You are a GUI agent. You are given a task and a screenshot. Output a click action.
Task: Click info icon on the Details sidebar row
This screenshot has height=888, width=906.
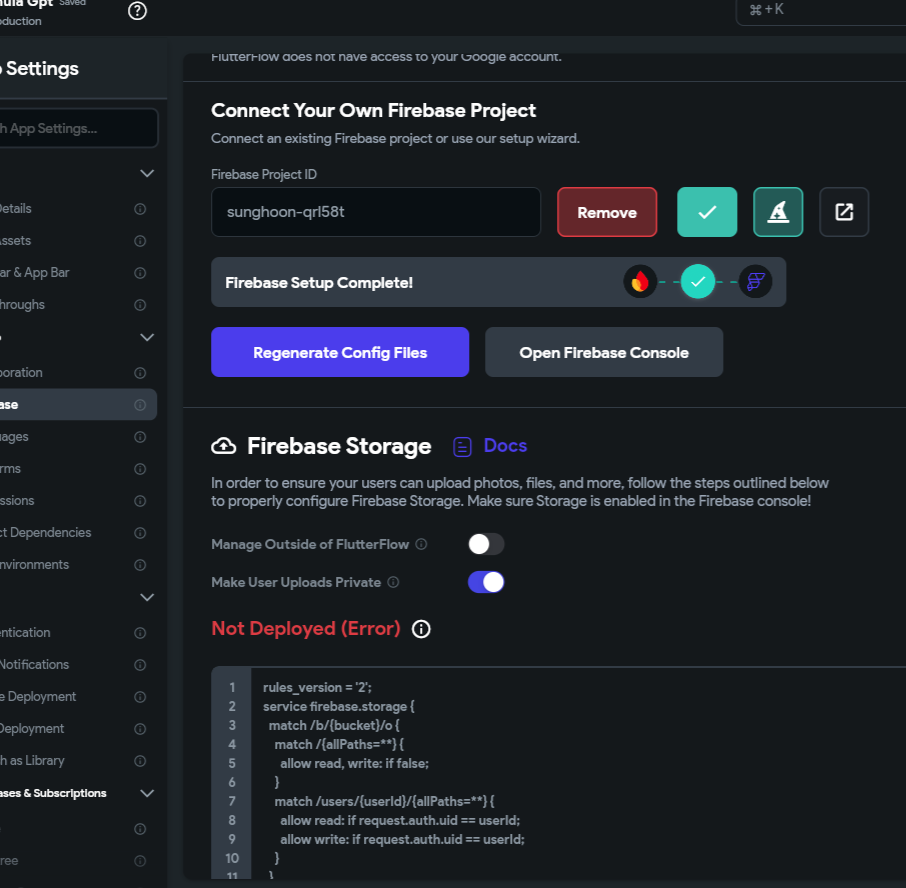pos(140,209)
